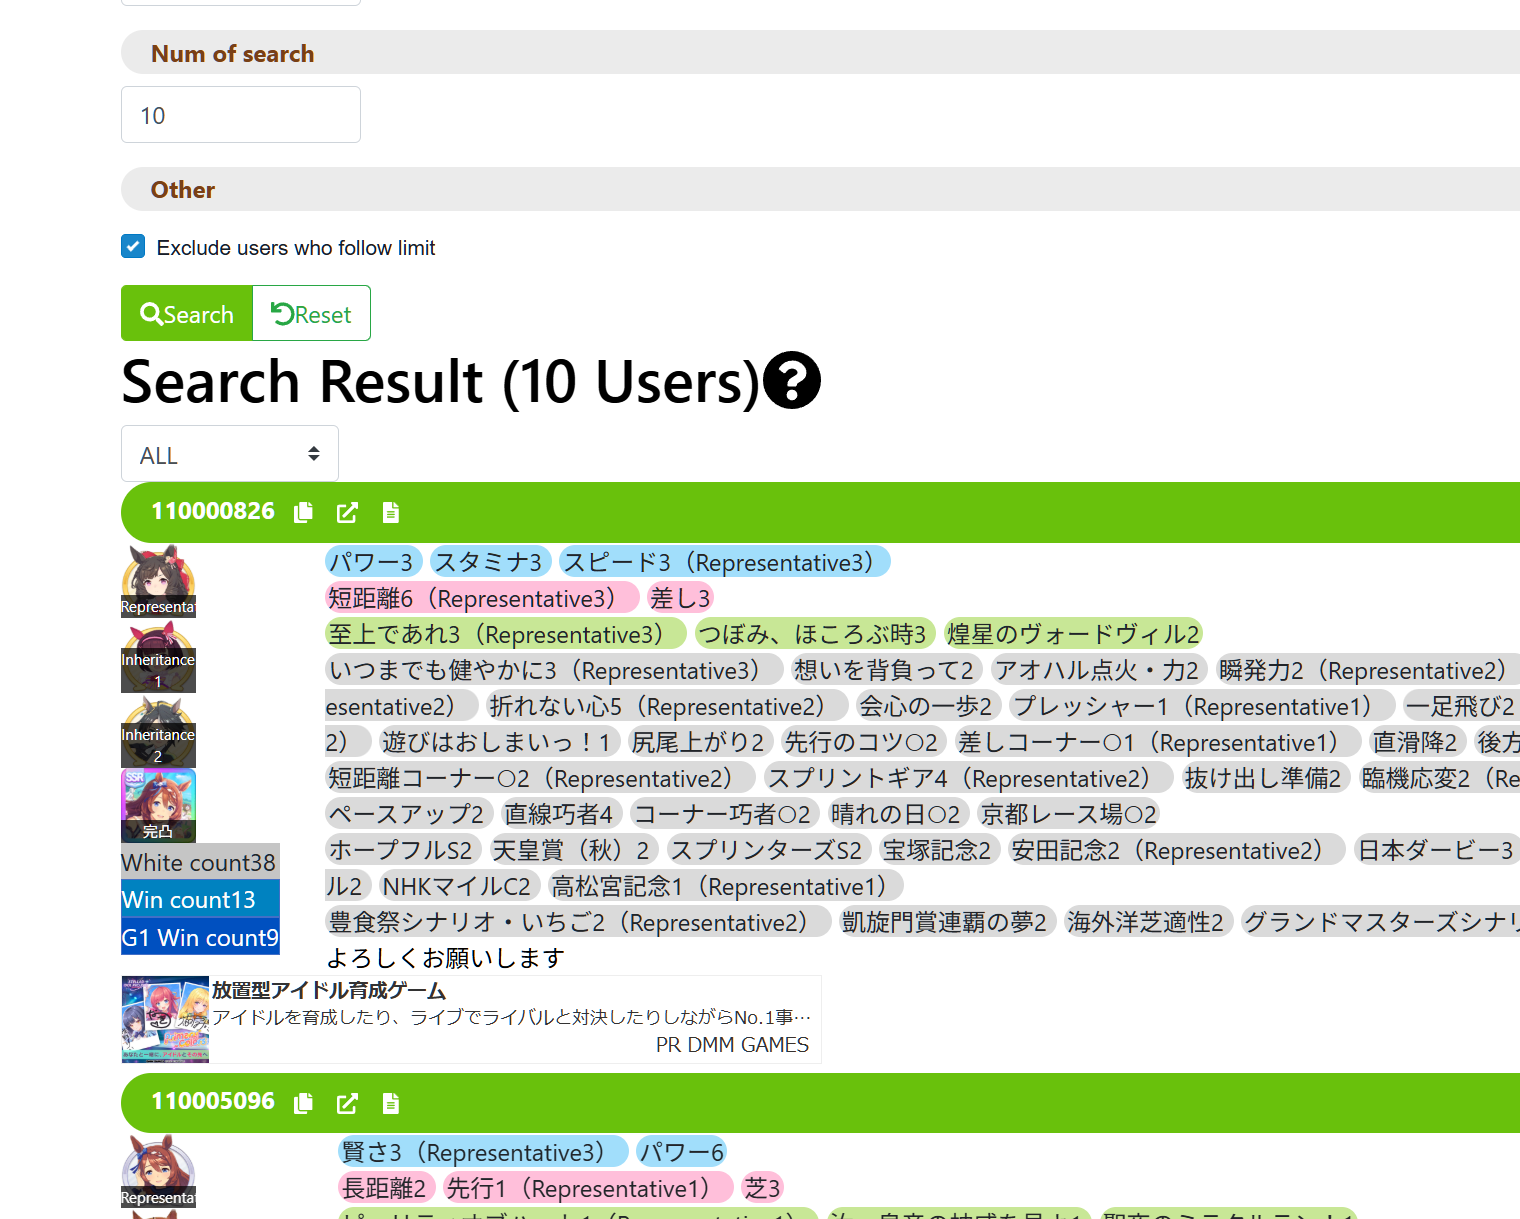Image resolution: width=1520 pixels, height=1219 pixels.
Task: Select the 天皇賞(秋)2 tag
Action: click(x=573, y=850)
